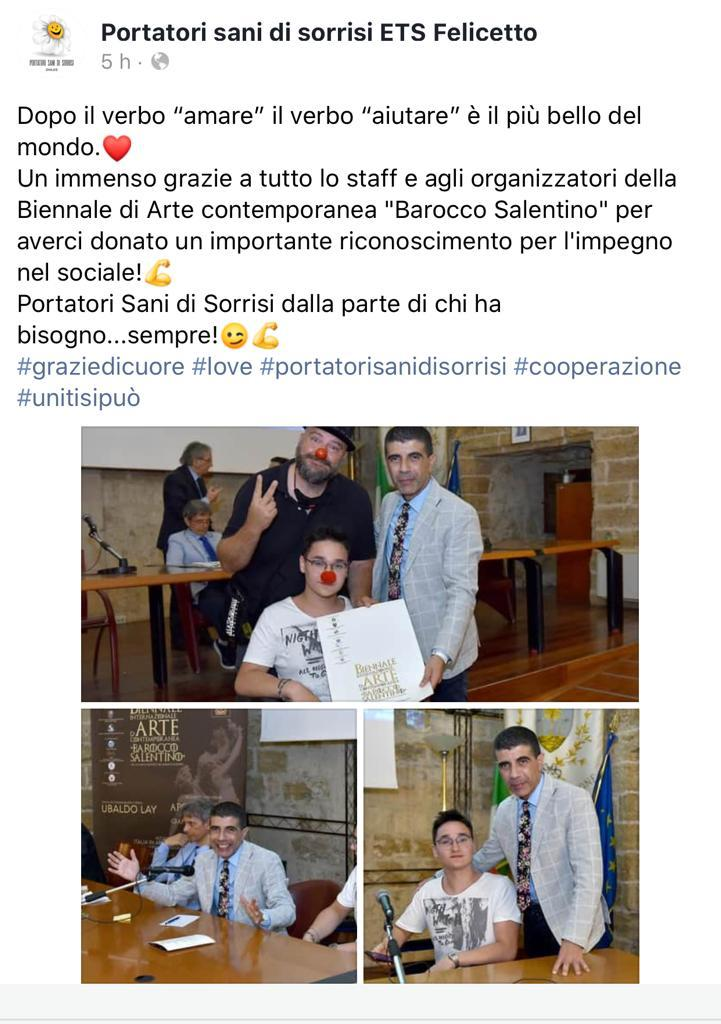The width and height of the screenshot is (721, 1024).
Task: Open the #unitisipuò hashtag
Action: click(x=78, y=398)
